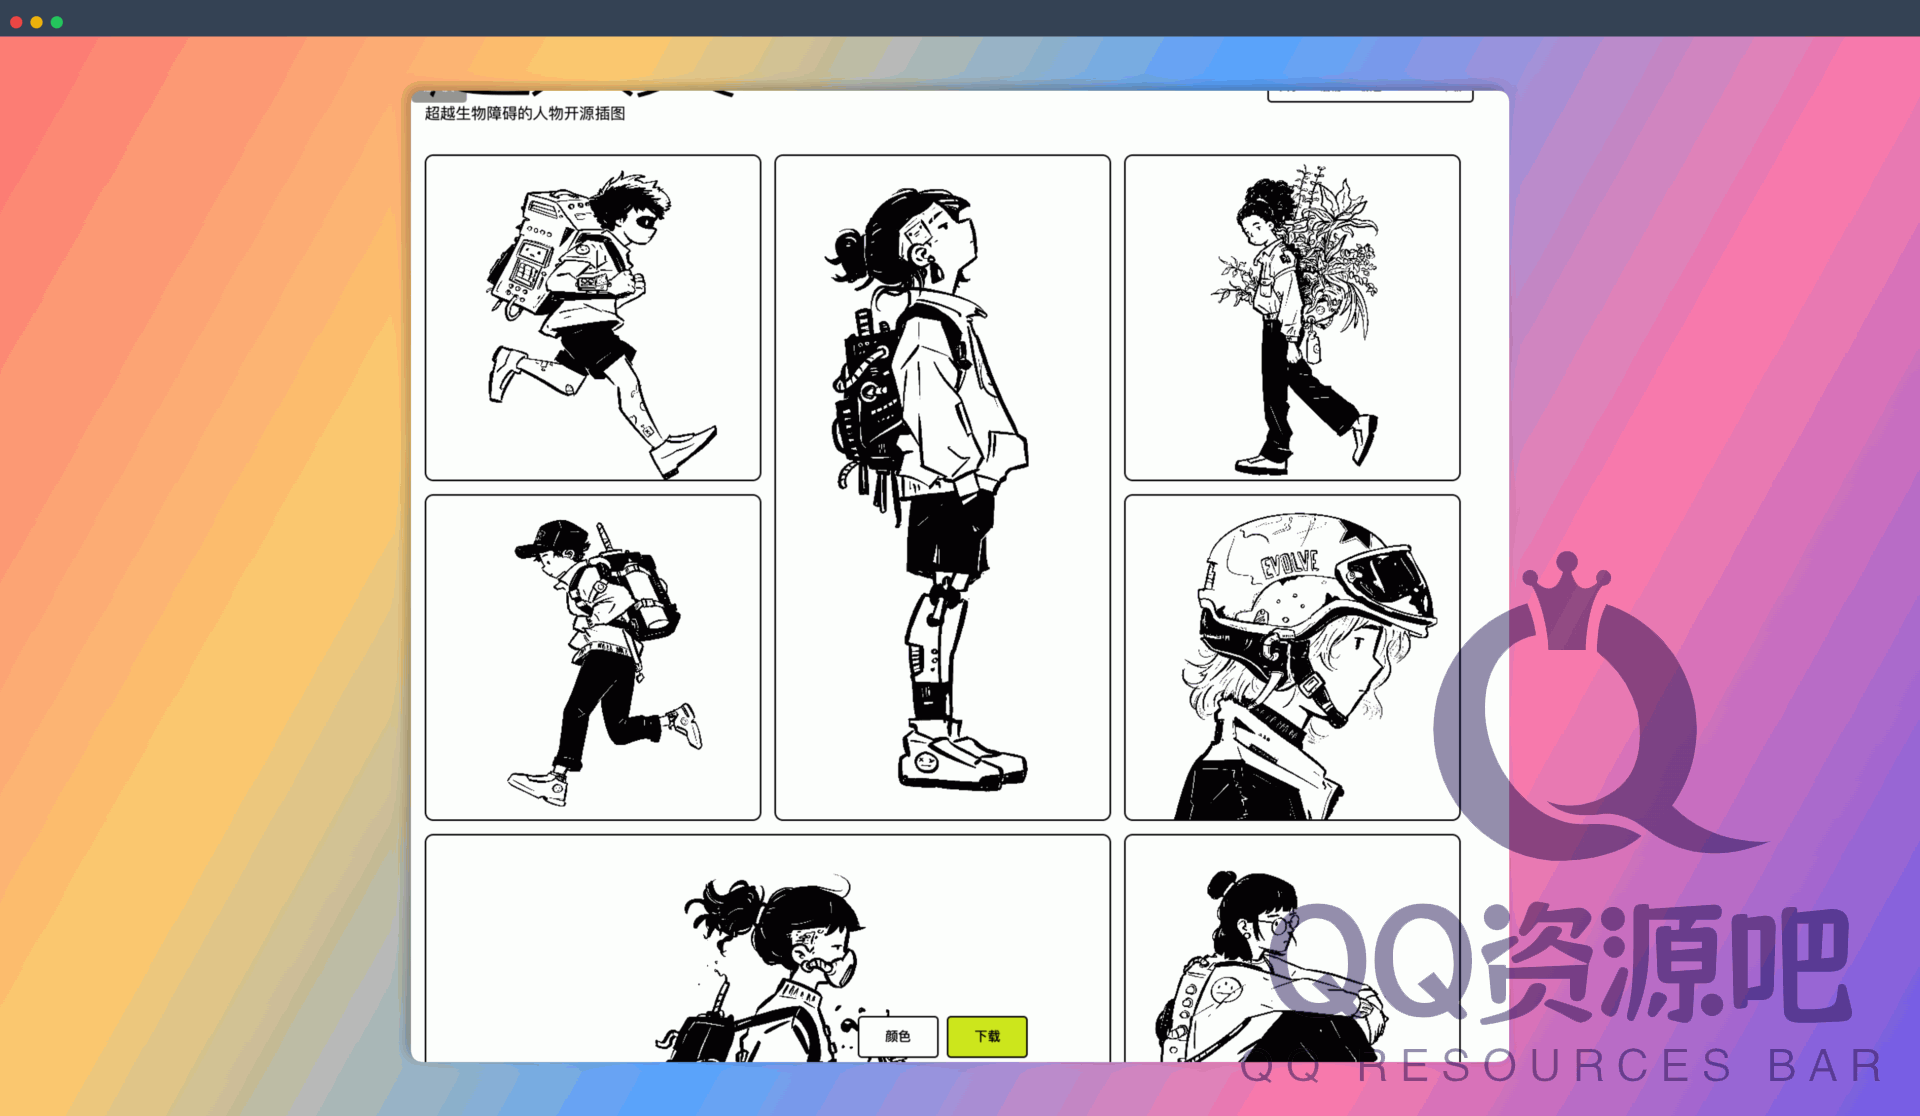Minimize the window with yellow button

[36, 22]
